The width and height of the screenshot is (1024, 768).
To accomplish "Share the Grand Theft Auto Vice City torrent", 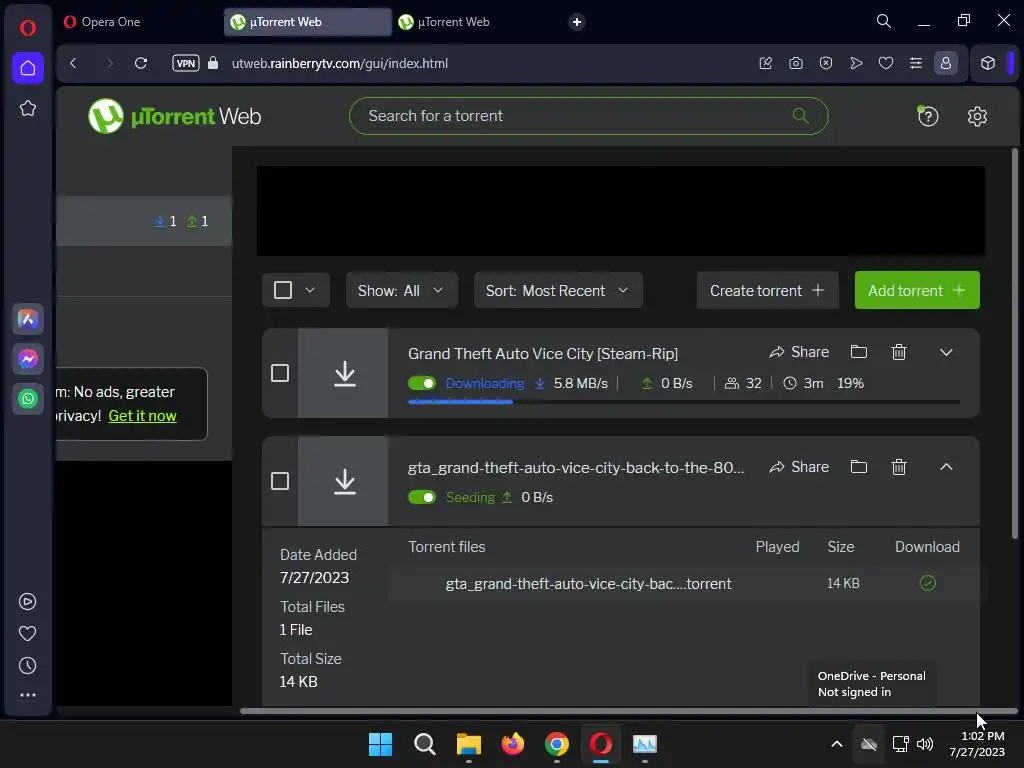I will coord(799,352).
